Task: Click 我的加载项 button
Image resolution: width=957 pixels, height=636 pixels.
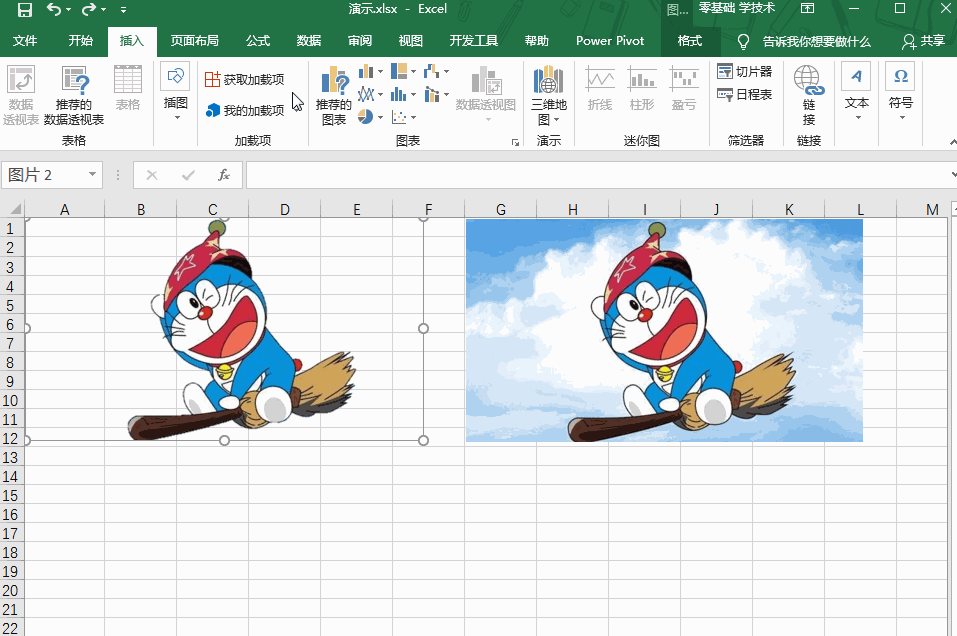Action: tap(245, 110)
